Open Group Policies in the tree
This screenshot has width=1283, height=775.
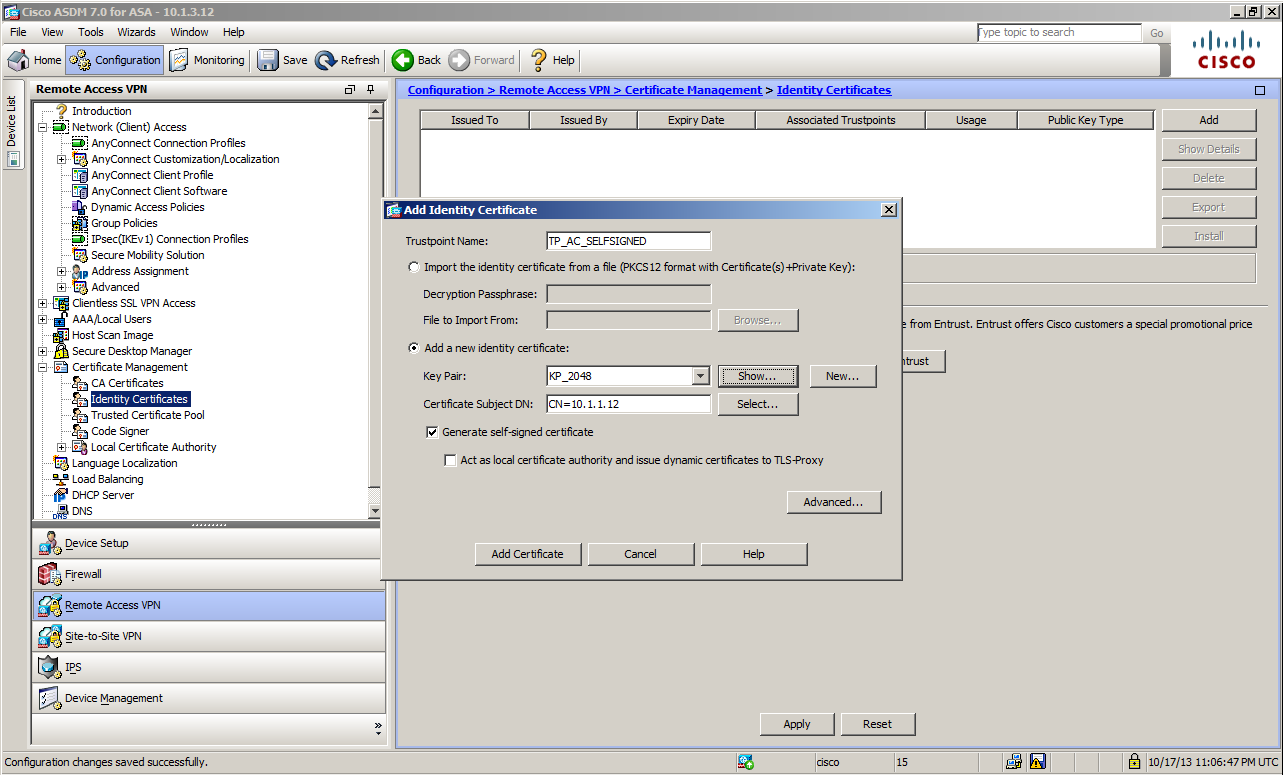pyautogui.click(x=124, y=223)
